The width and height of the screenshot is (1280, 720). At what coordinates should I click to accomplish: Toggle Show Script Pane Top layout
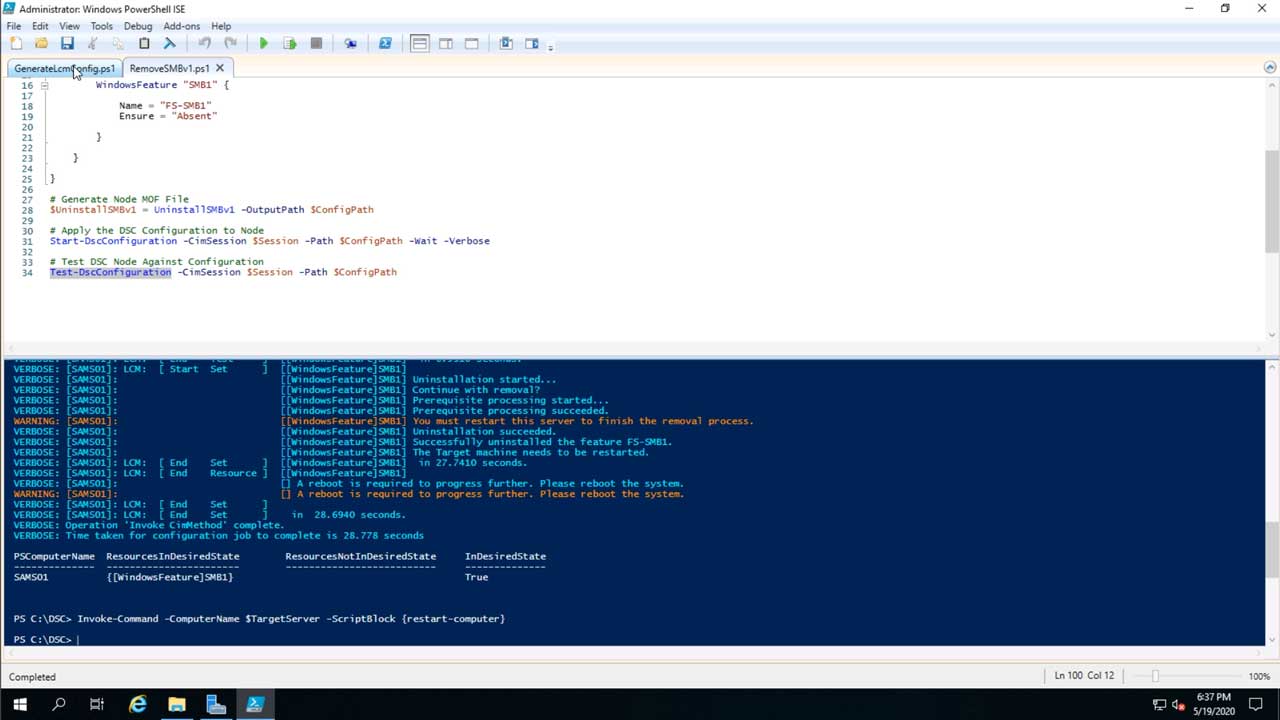click(x=419, y=44)
